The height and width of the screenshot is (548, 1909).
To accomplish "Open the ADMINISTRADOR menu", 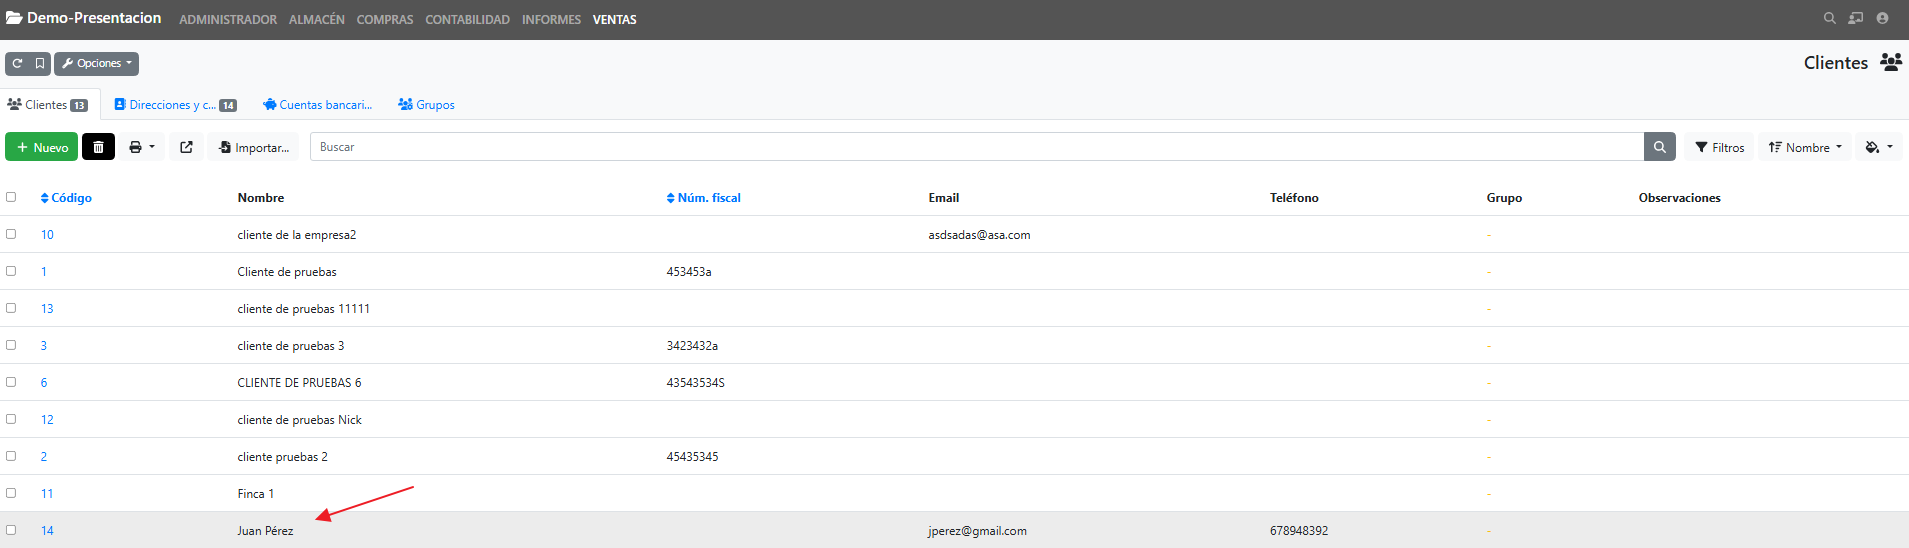I will coord(228,20).
